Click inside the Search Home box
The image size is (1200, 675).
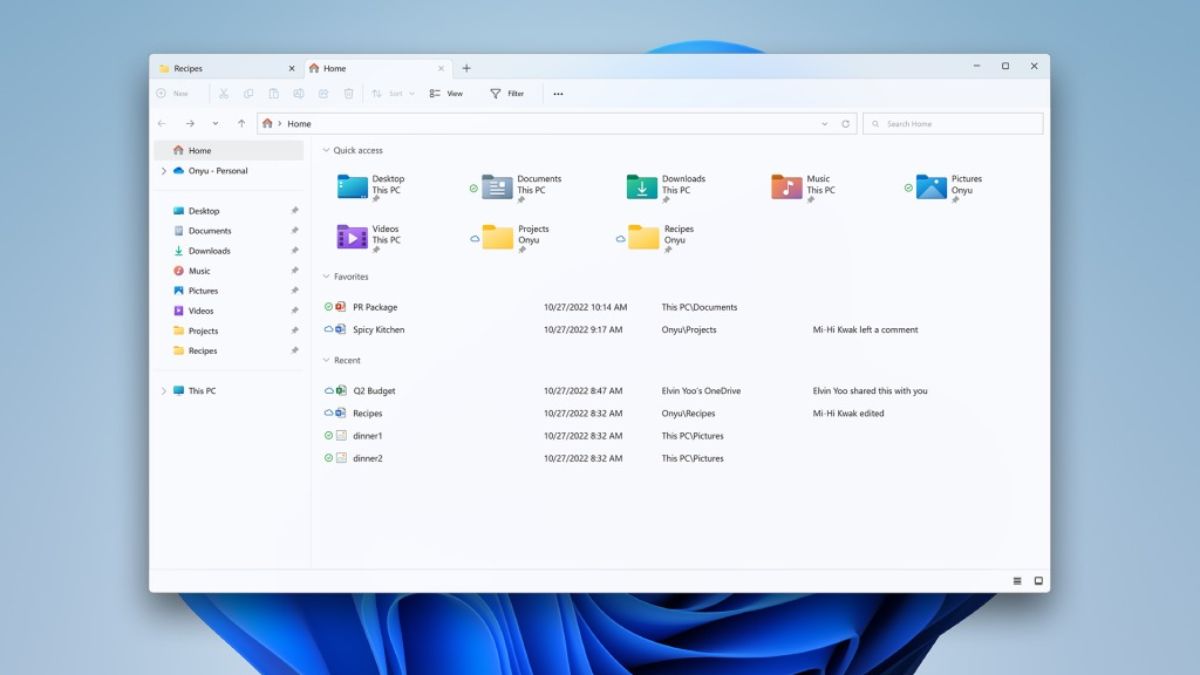[950, 123]
